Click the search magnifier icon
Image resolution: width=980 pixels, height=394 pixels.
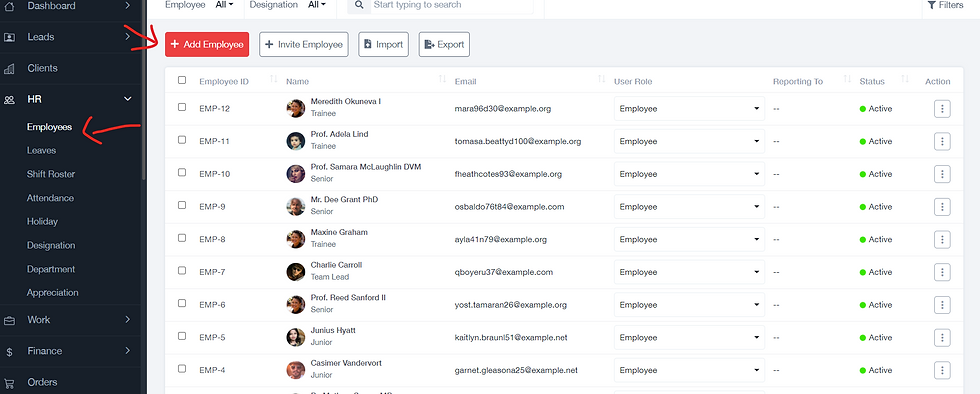(359, 5)
